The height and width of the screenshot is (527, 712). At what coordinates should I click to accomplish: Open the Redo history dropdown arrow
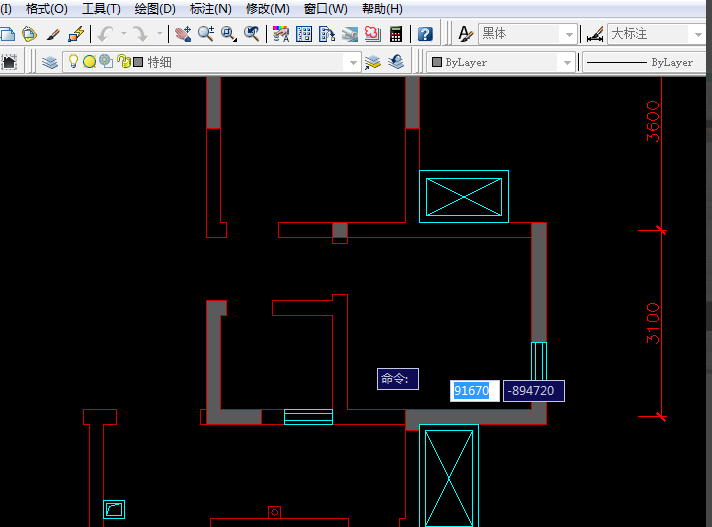coord(159,34)
